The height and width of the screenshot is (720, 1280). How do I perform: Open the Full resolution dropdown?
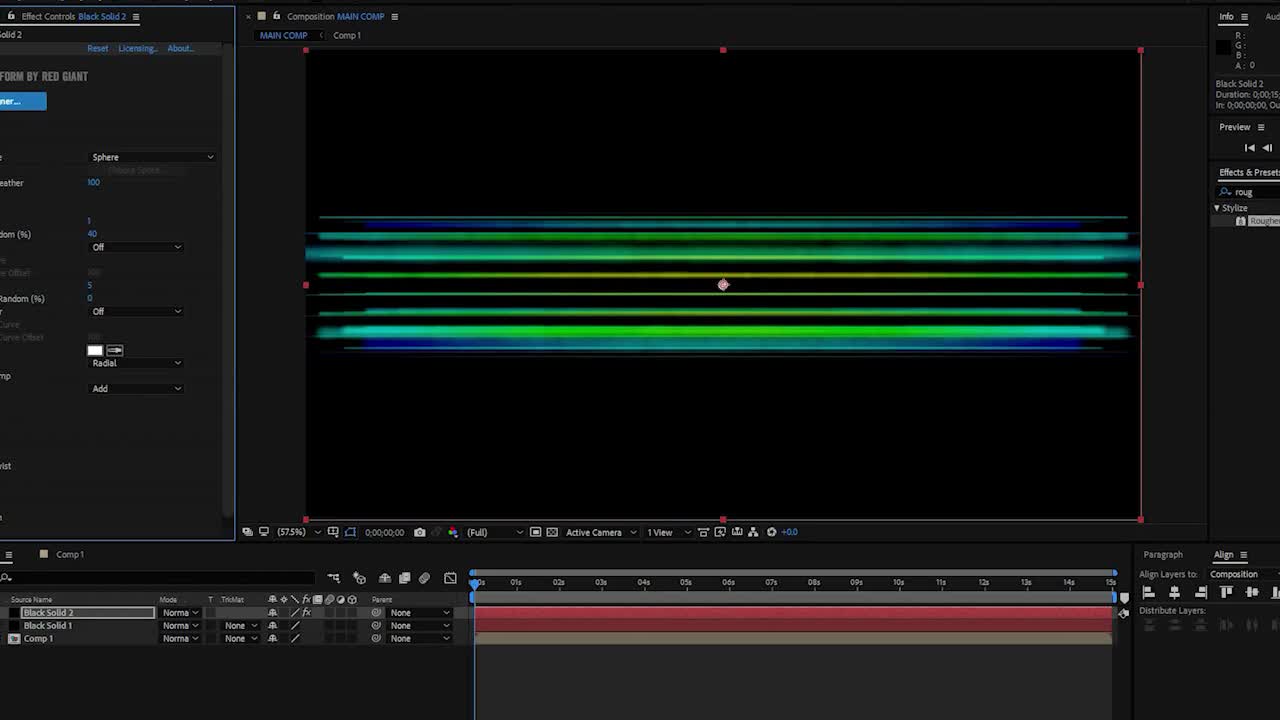click(x=494, y=532)
